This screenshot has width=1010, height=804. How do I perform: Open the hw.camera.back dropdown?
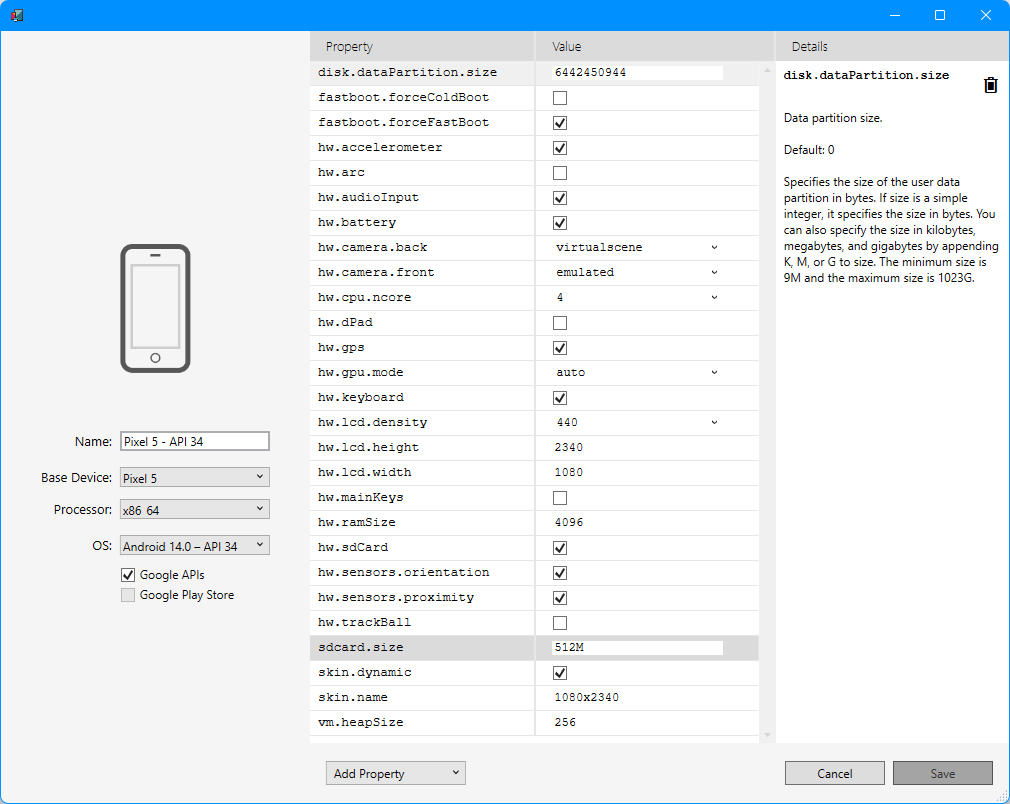(713, 247)
